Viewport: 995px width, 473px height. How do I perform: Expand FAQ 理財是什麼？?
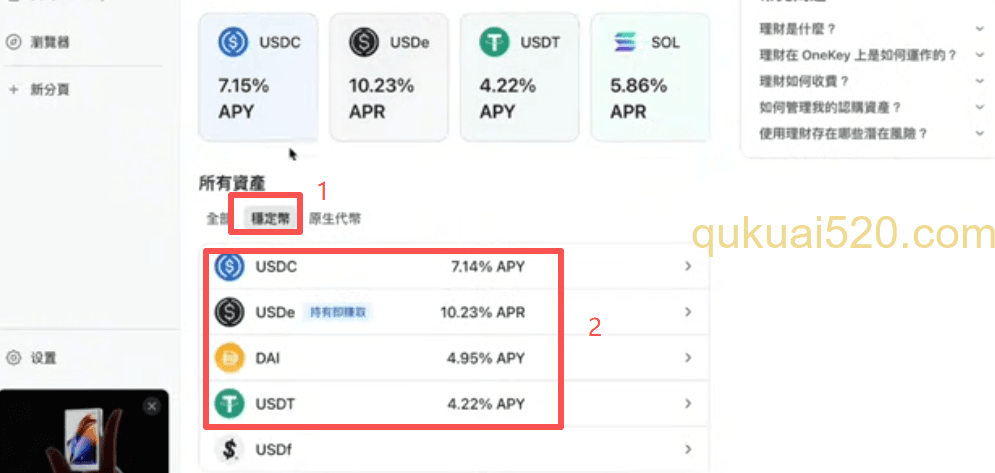point(872,29)
